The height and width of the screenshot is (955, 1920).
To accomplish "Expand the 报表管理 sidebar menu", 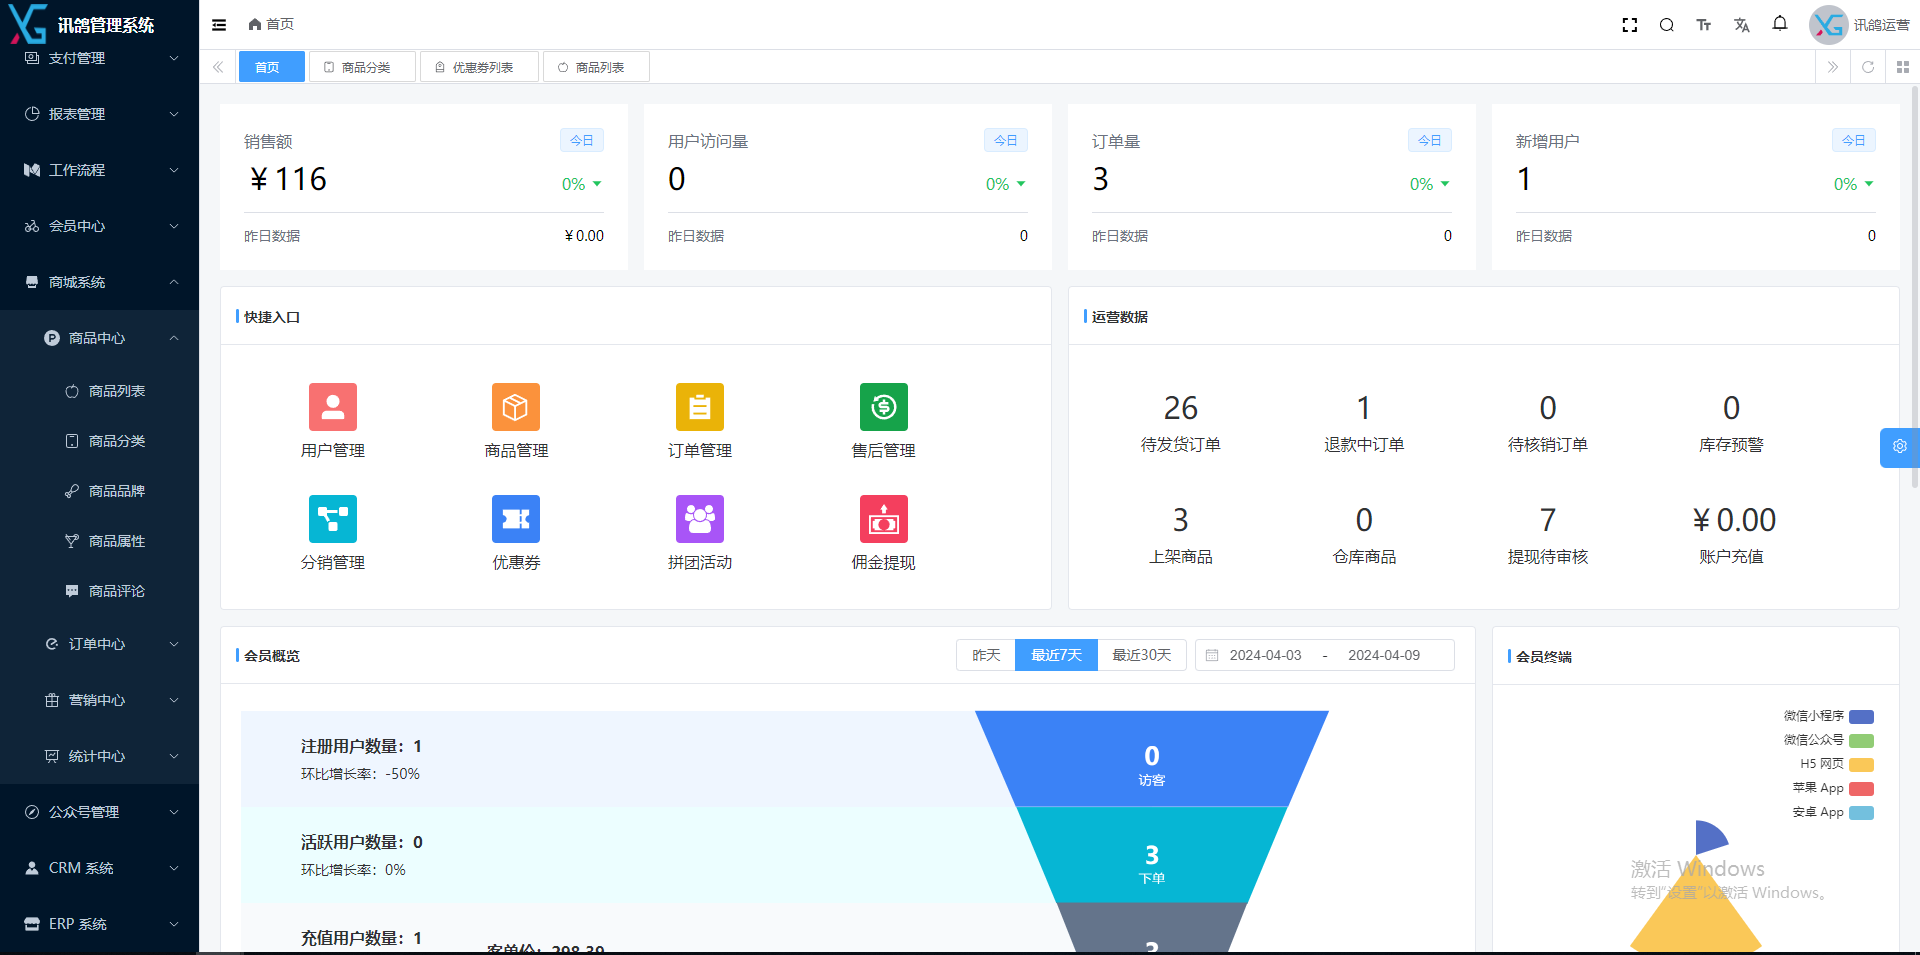I will coord(100,114).
